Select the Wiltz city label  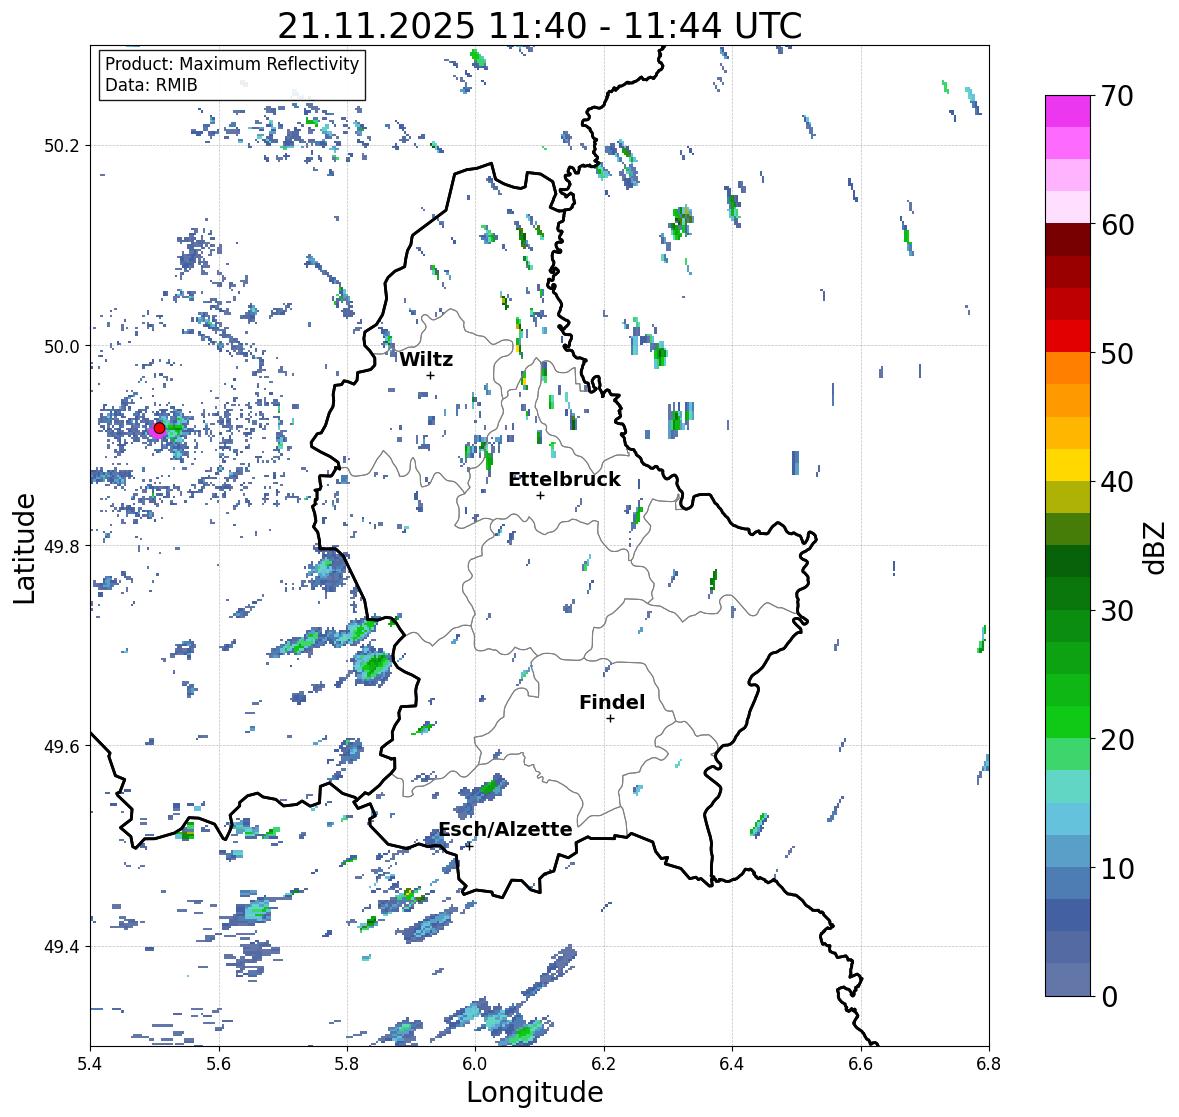pos(426,359)
